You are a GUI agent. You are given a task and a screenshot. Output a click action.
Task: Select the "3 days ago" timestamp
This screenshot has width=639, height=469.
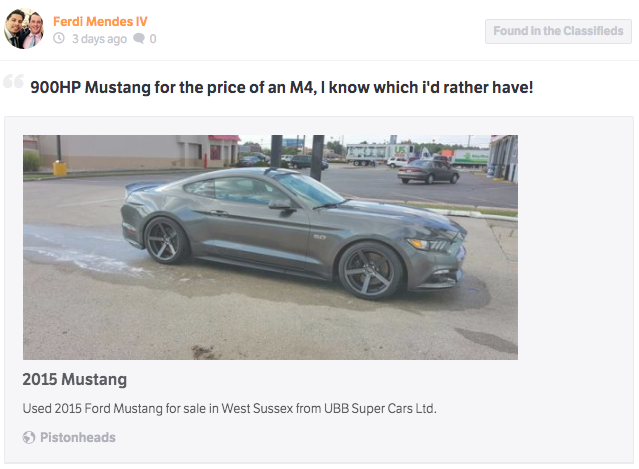(99, 39)
